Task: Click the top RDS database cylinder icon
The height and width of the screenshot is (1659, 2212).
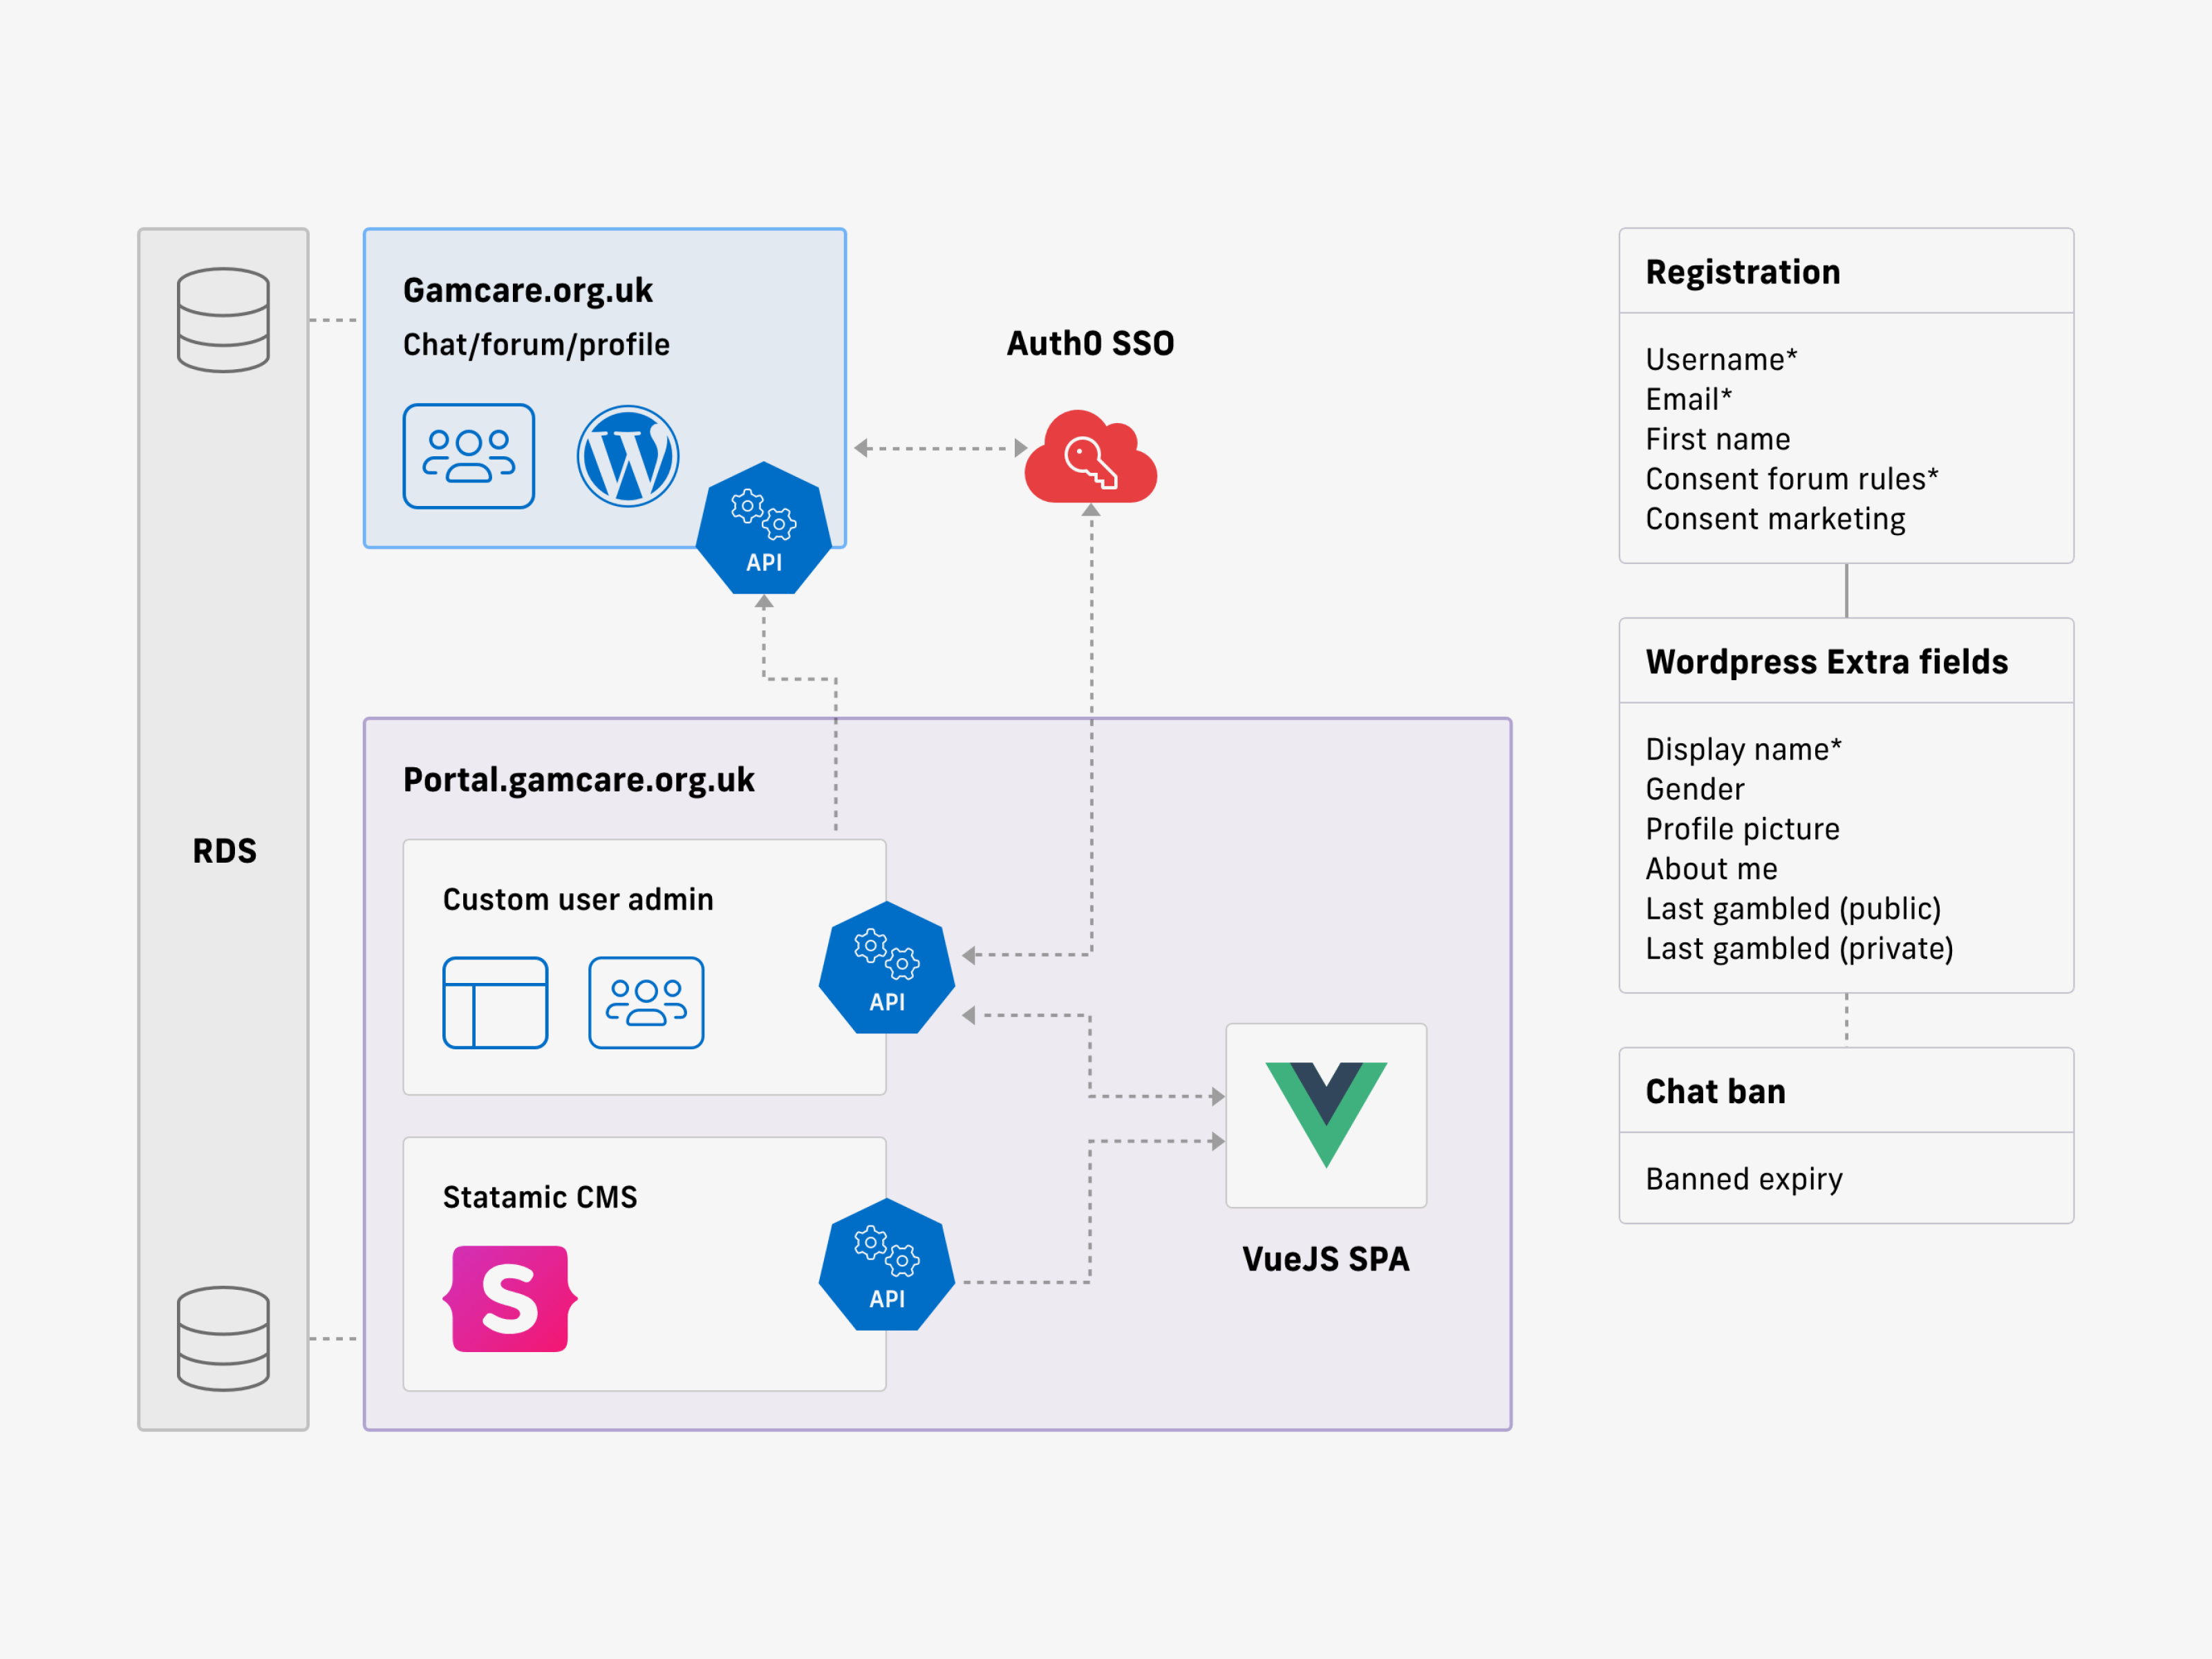Action: [223, 320]
